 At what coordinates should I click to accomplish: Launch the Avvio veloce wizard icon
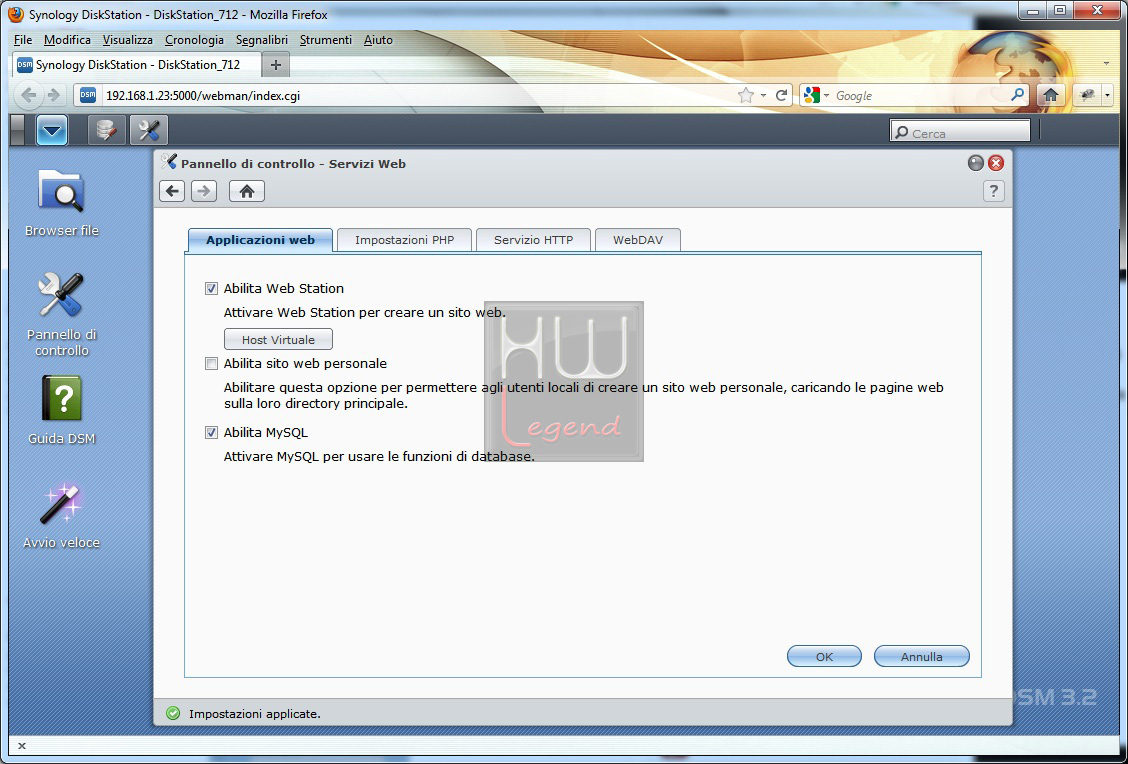click(x=61, y=515)
